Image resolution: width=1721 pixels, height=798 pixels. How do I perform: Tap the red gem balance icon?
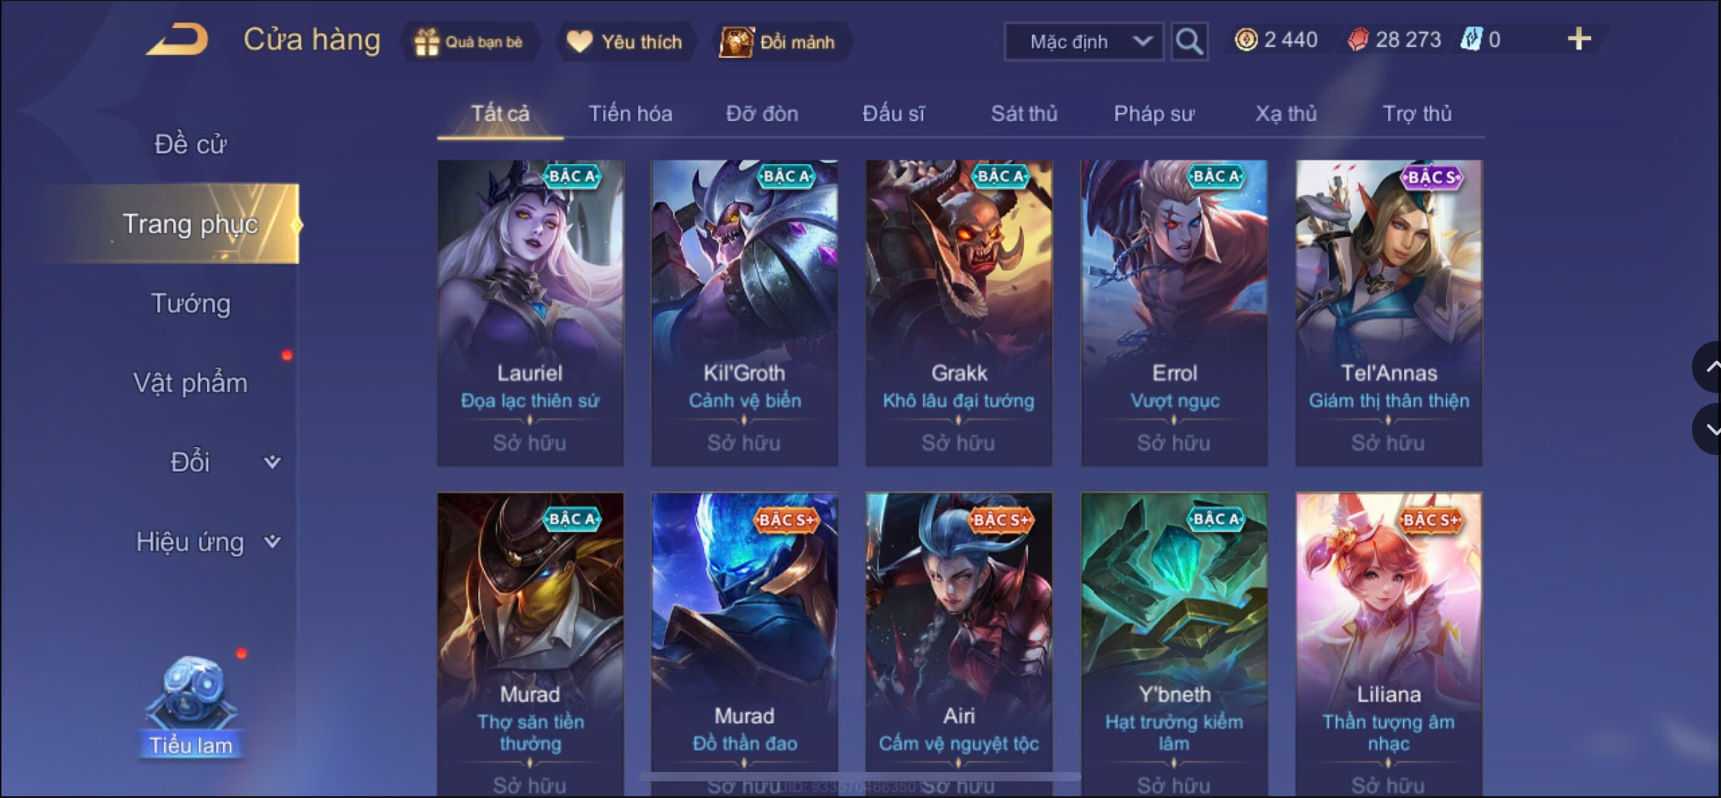1357,40
